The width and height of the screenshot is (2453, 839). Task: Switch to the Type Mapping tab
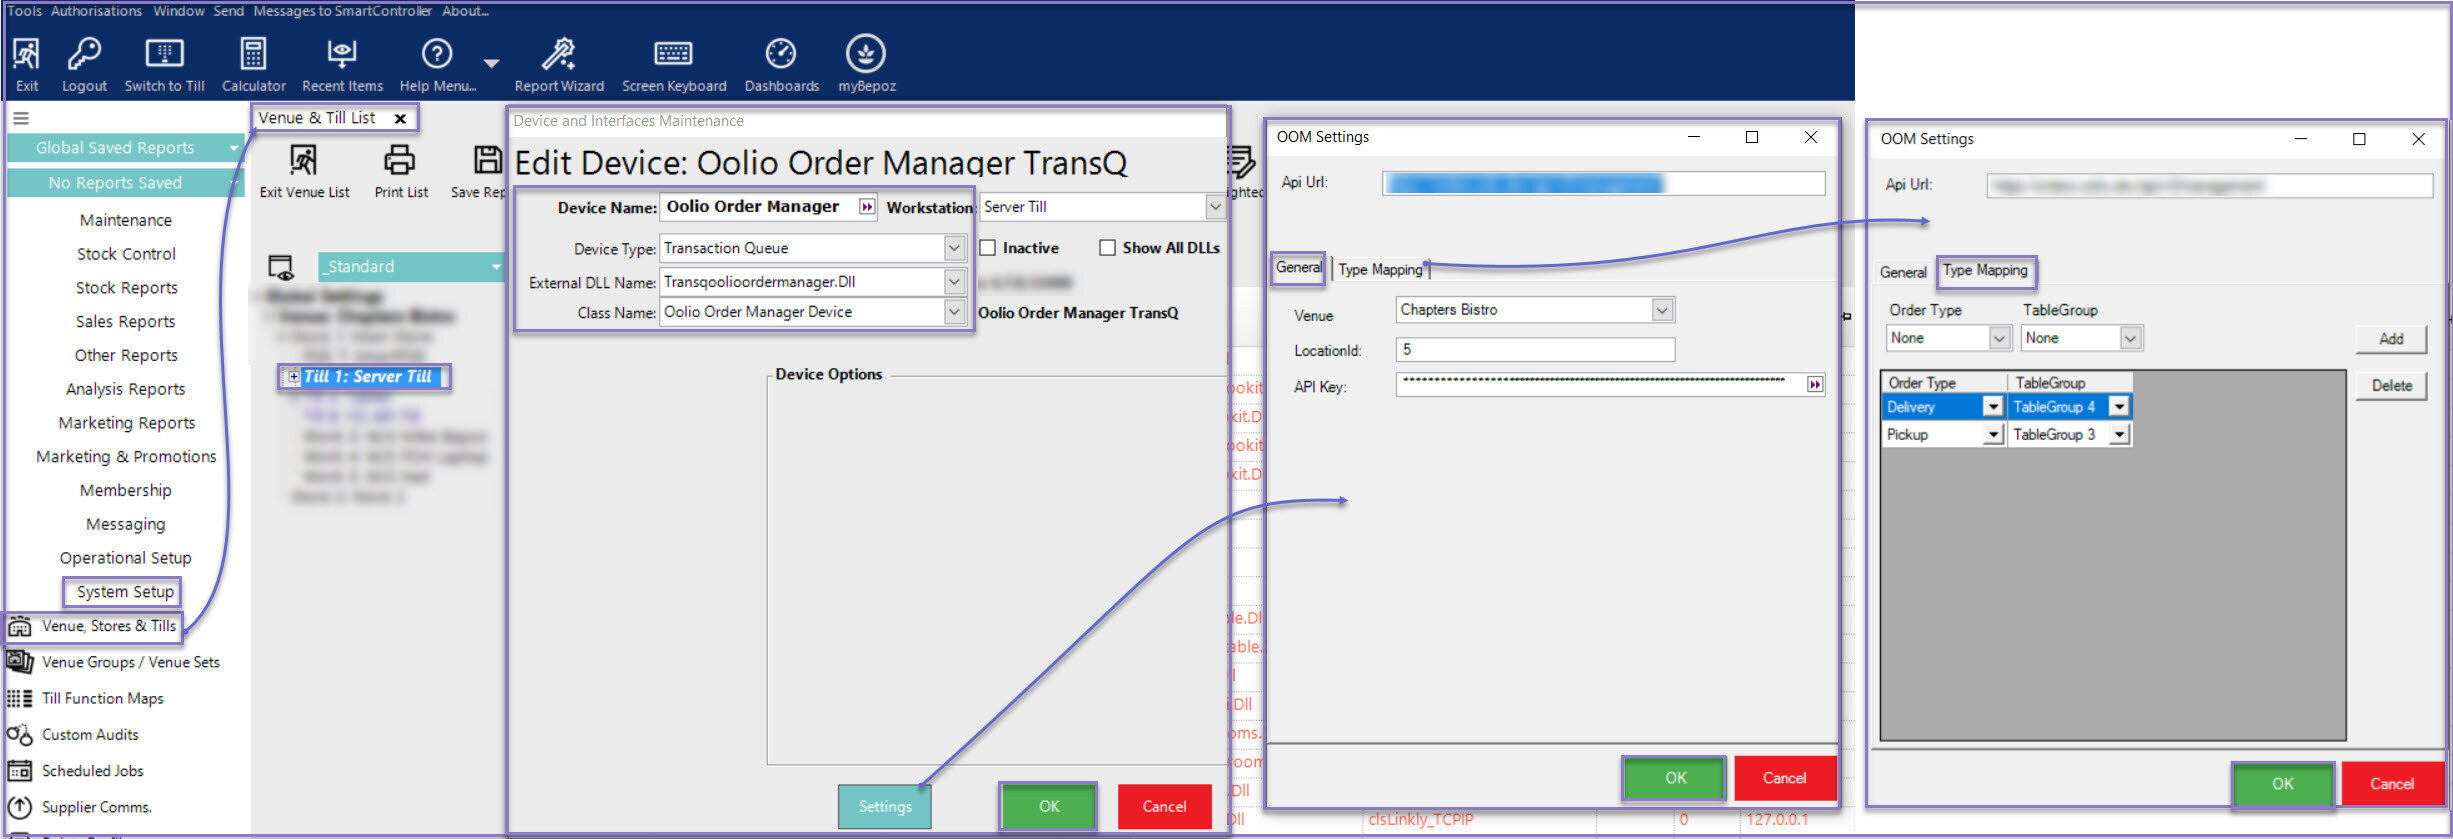[x=1380, y=269]
